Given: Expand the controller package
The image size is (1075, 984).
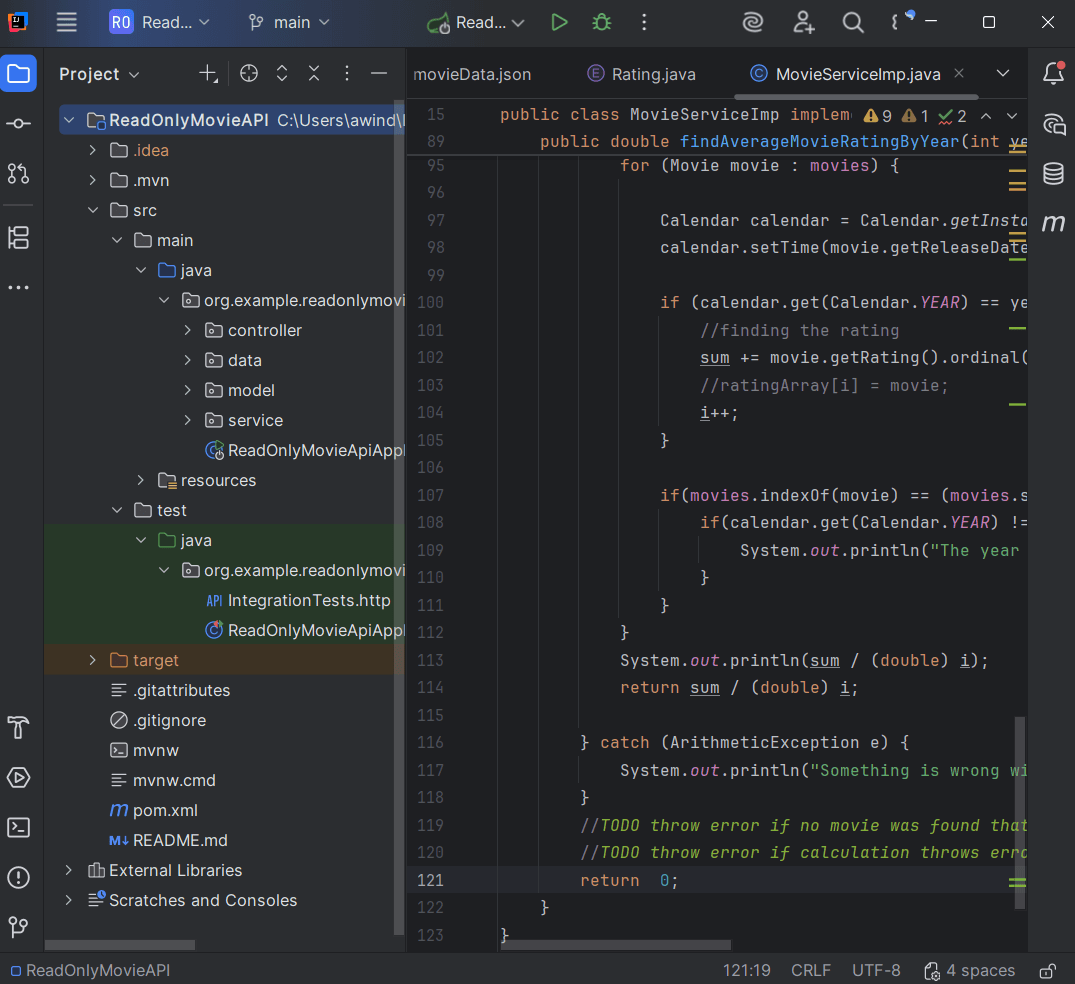Looking at the screenshot, I should click(x=188, y=331).
